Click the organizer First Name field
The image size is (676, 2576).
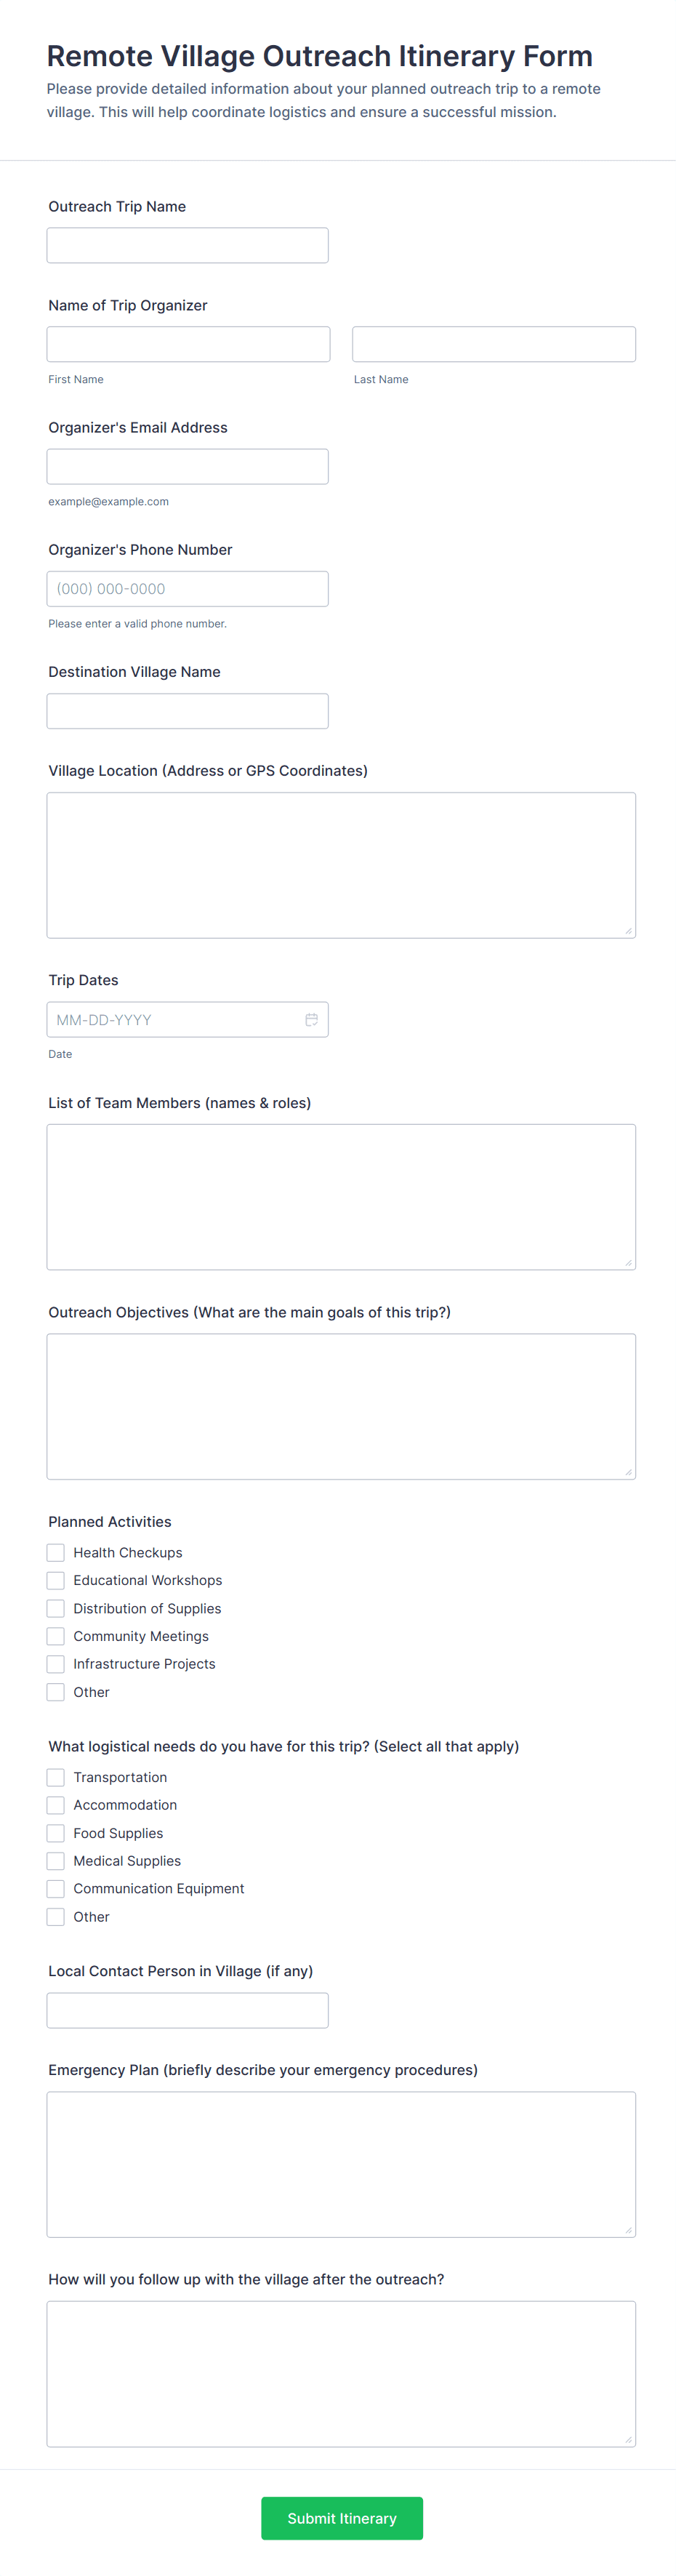coord(188,345)
